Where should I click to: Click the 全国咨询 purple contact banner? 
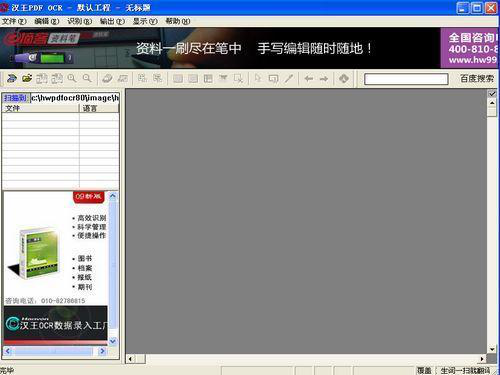point(469,48)
